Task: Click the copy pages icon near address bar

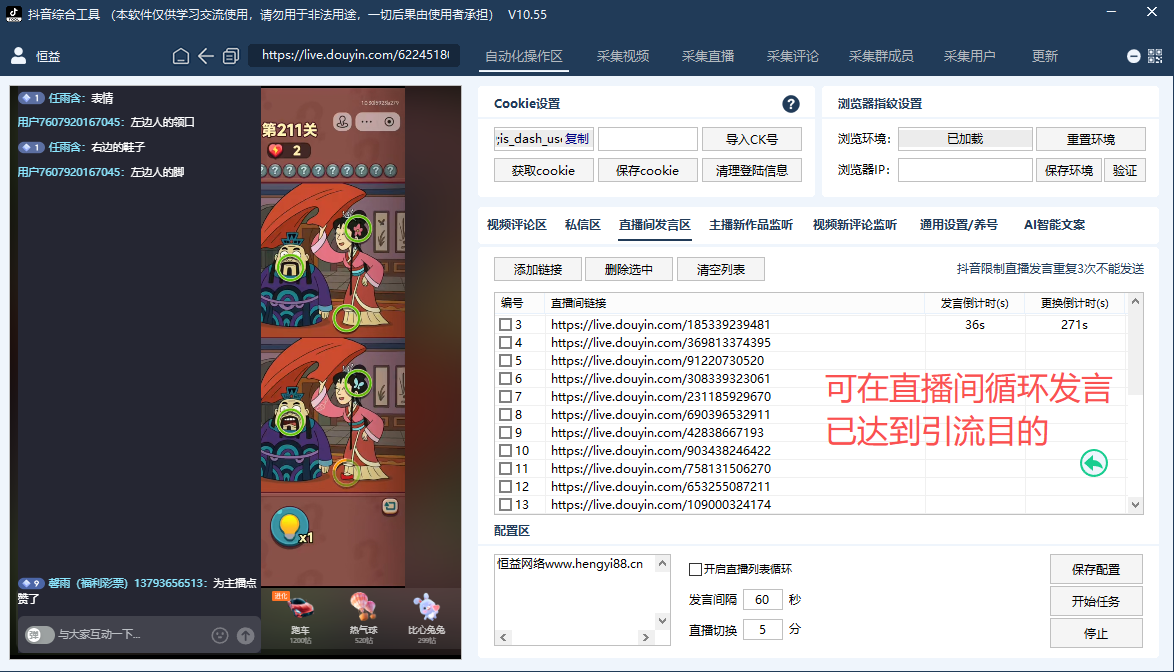Action: point(231,56)
